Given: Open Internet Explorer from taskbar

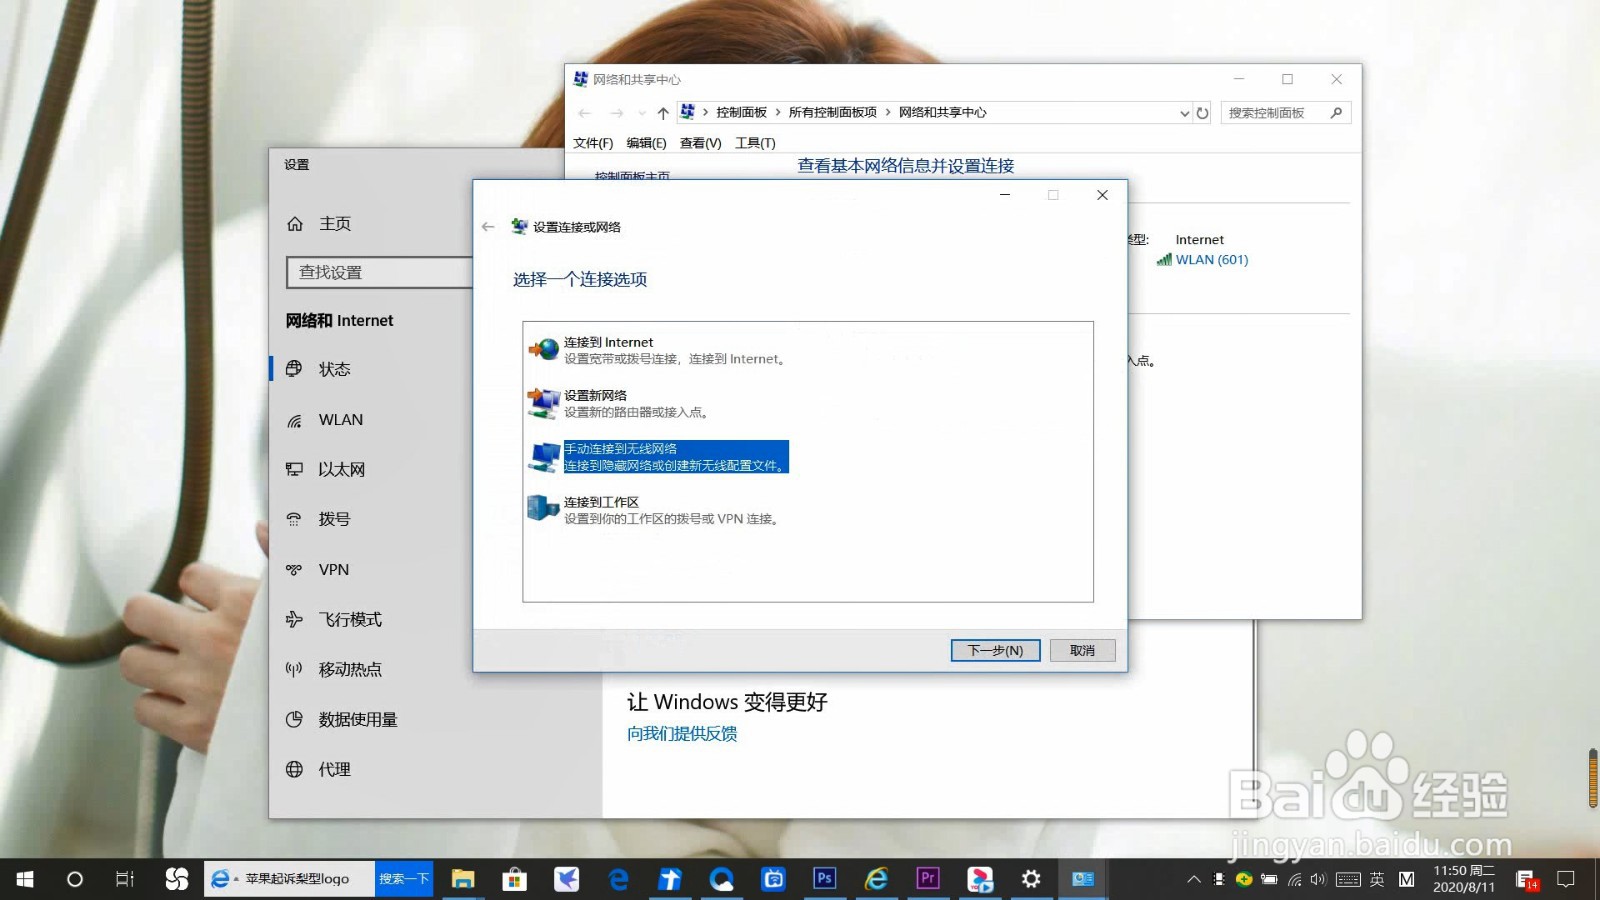Looking at the screenshot, I should pos(876,879).
